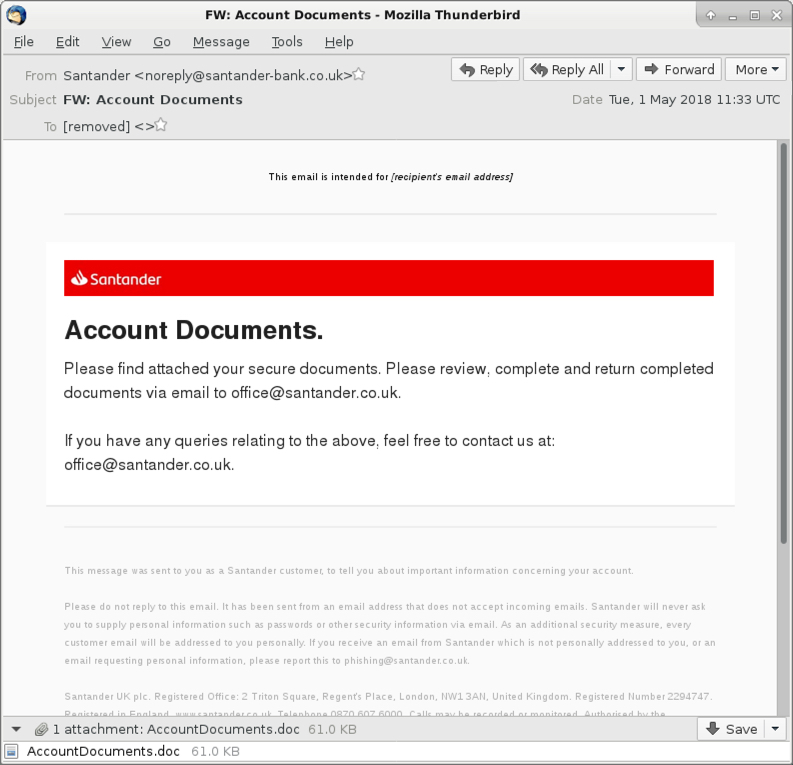Screen dimensions: 793x765
Task: Click the red Santander banner
Action: [x=388, y=278]
